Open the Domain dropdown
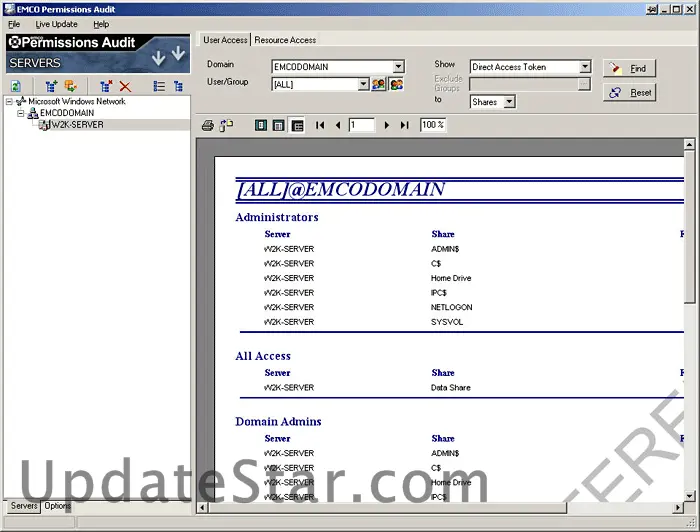The width and height of the screenshot is (700, 532). 398,66
